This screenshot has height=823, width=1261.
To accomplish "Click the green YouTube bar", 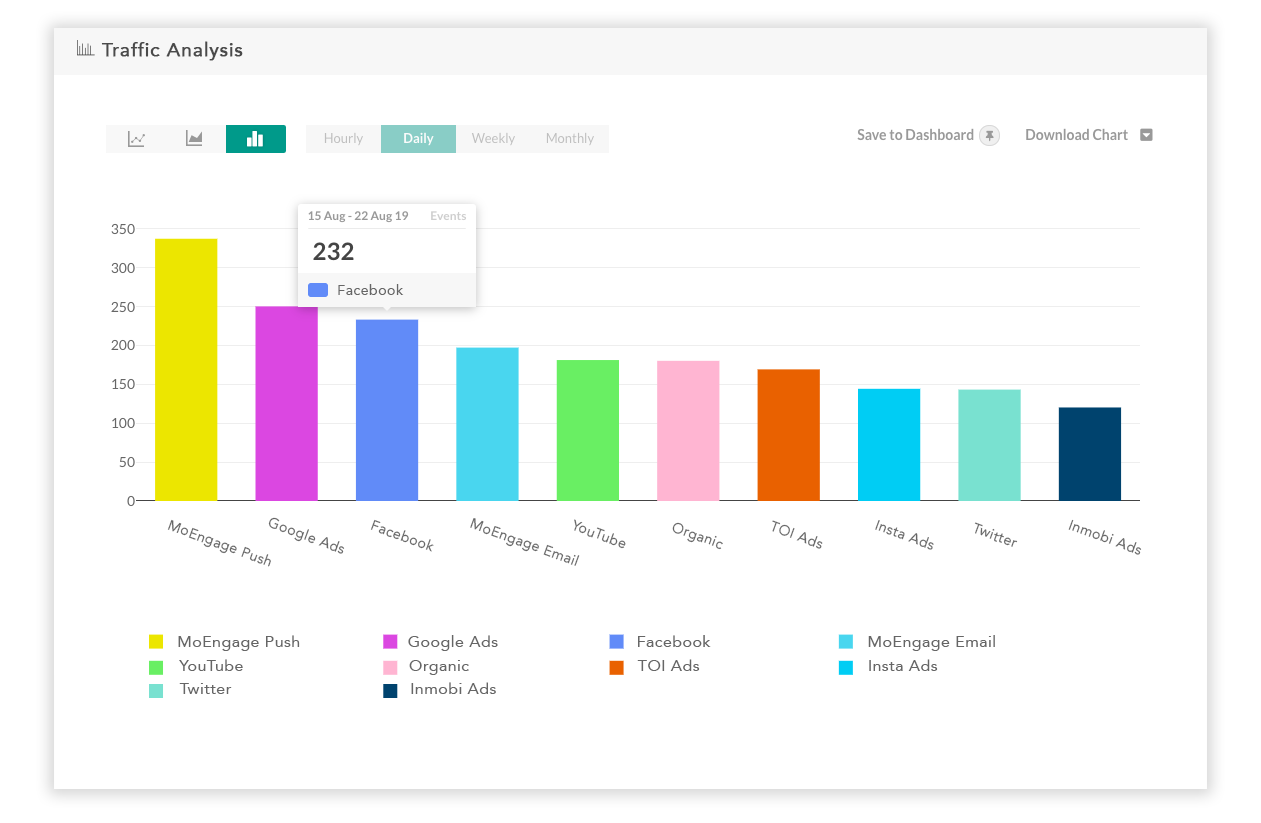I will click(588, 430).
